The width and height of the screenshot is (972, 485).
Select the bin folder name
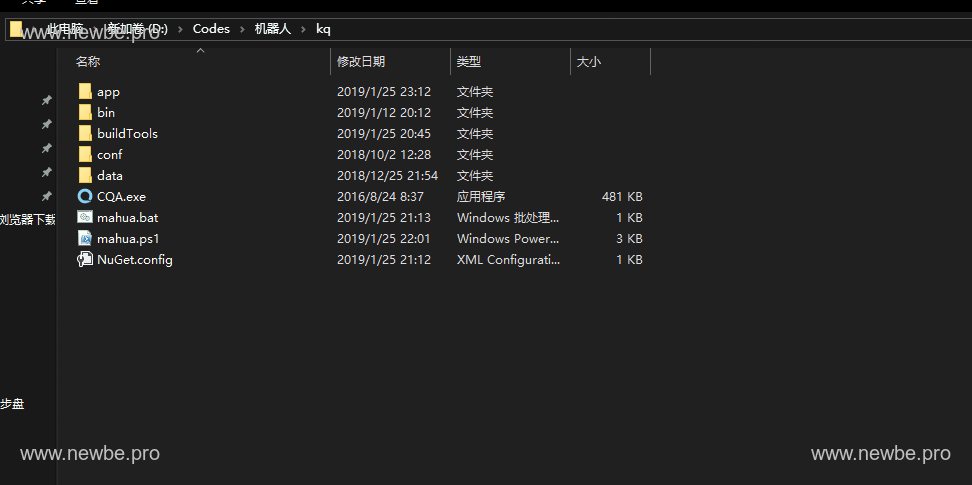pyautogui.click(x=106, y=113)
